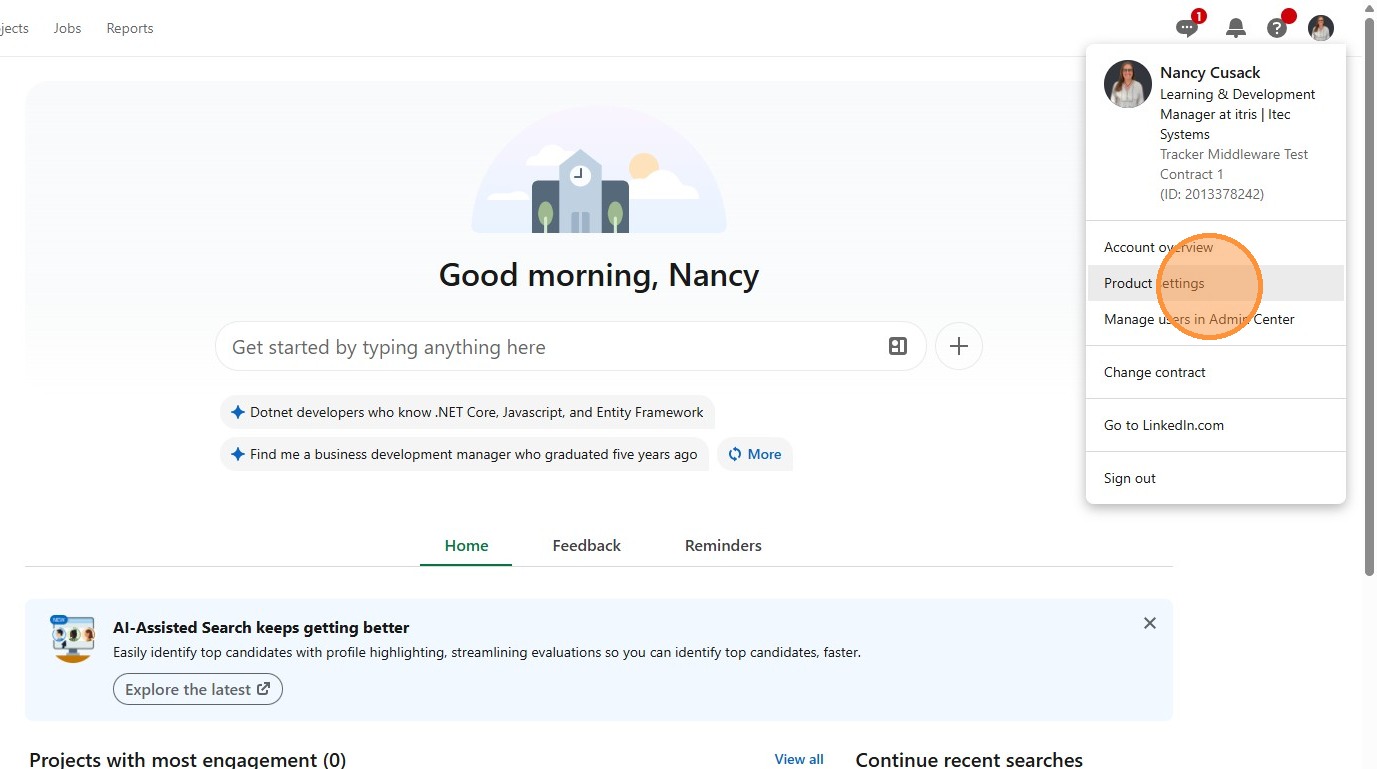Dismiss the AI-Assisted Search banner
This screenshot has height=769, width=1377.
pos(1149,623)
